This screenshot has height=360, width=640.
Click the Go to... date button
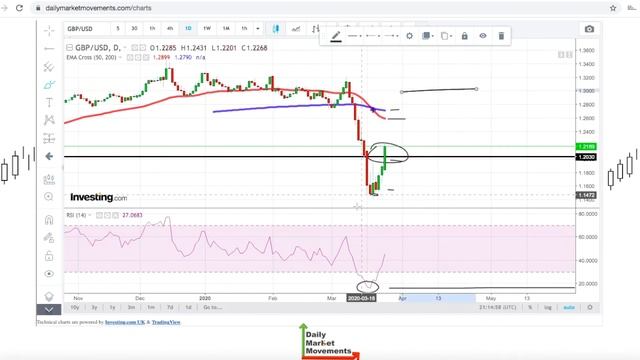pos(213,307)
